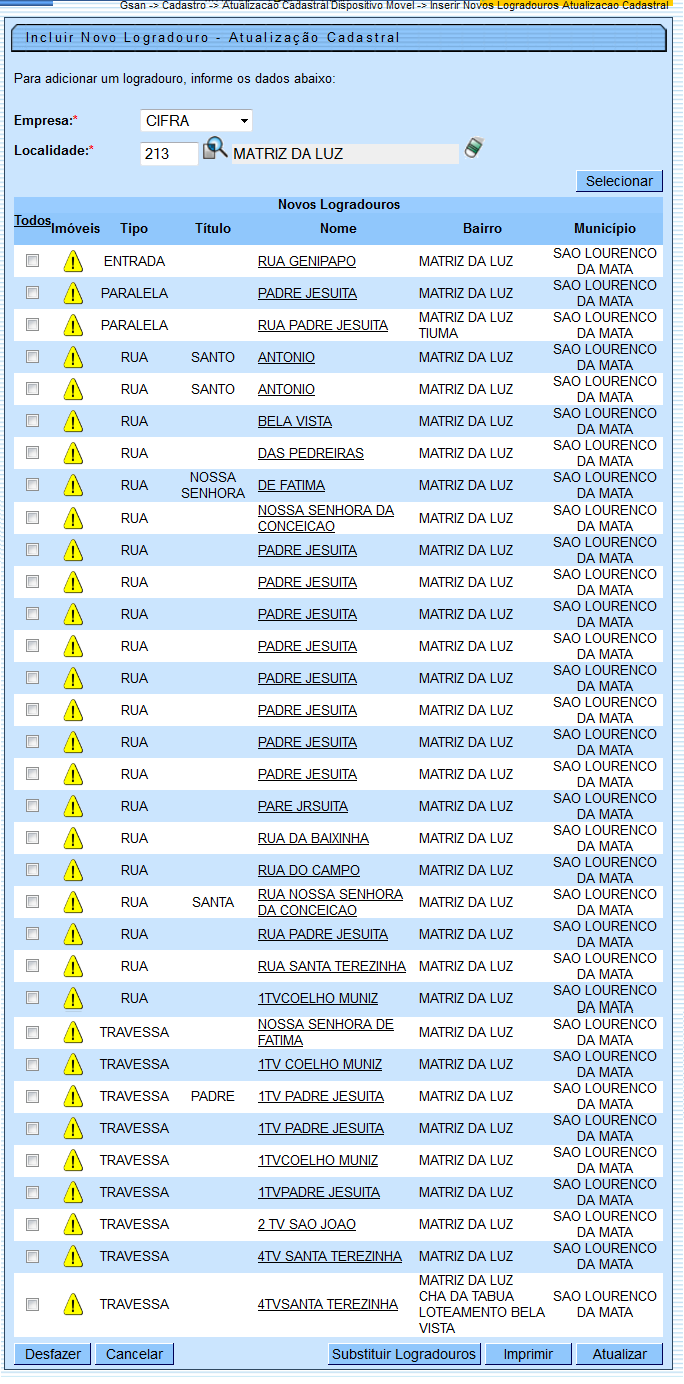
Task: Click warning icon in TRAVESSA PADRE 1TV PADRE JESUITA row
Action: (73, 1096)
